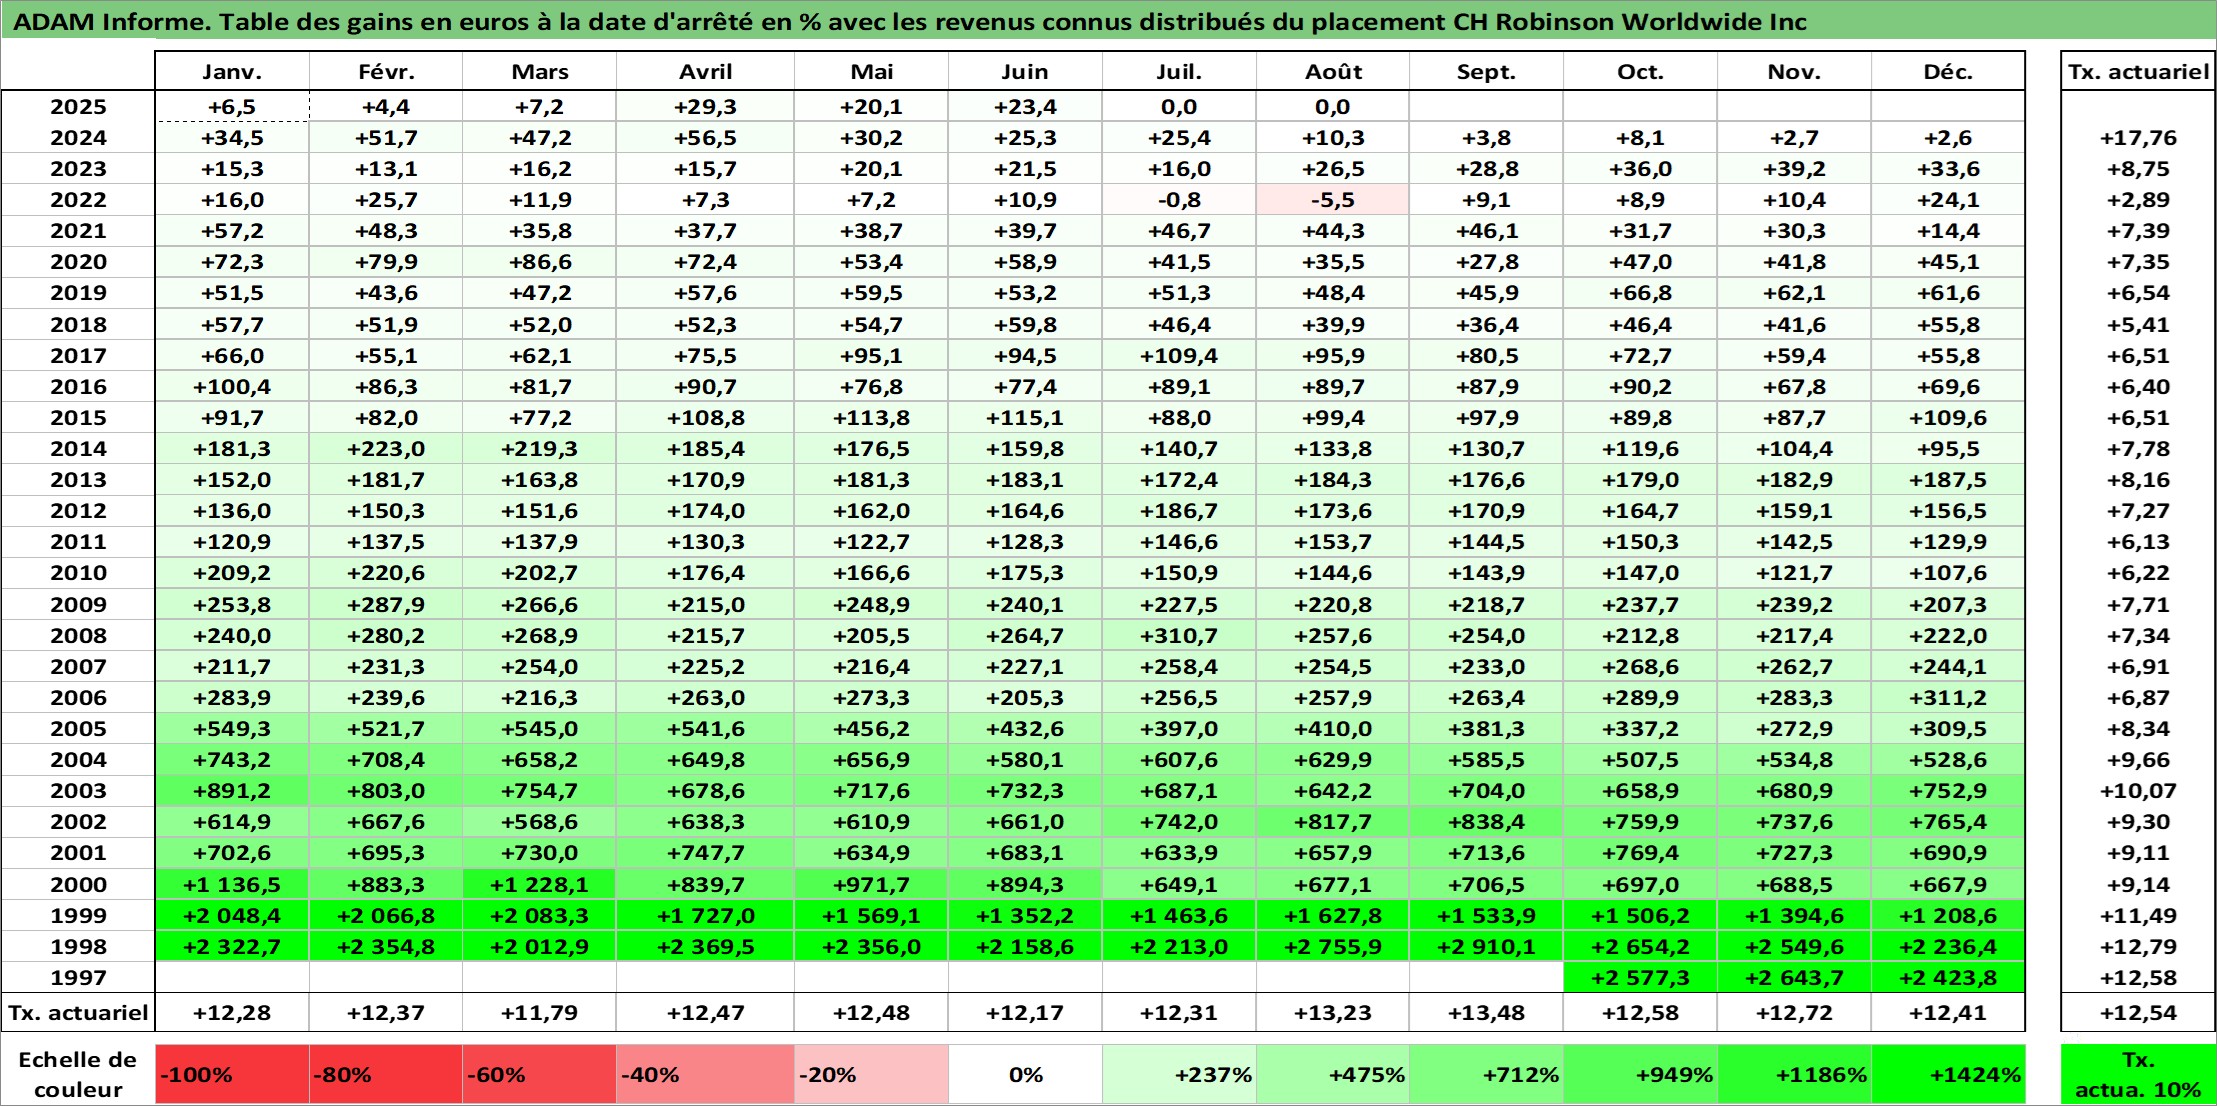The height and width of the screenshot is (1106, 2217).
Task: Click the +891,2 cell in 2003
Action: click(232, 791)
